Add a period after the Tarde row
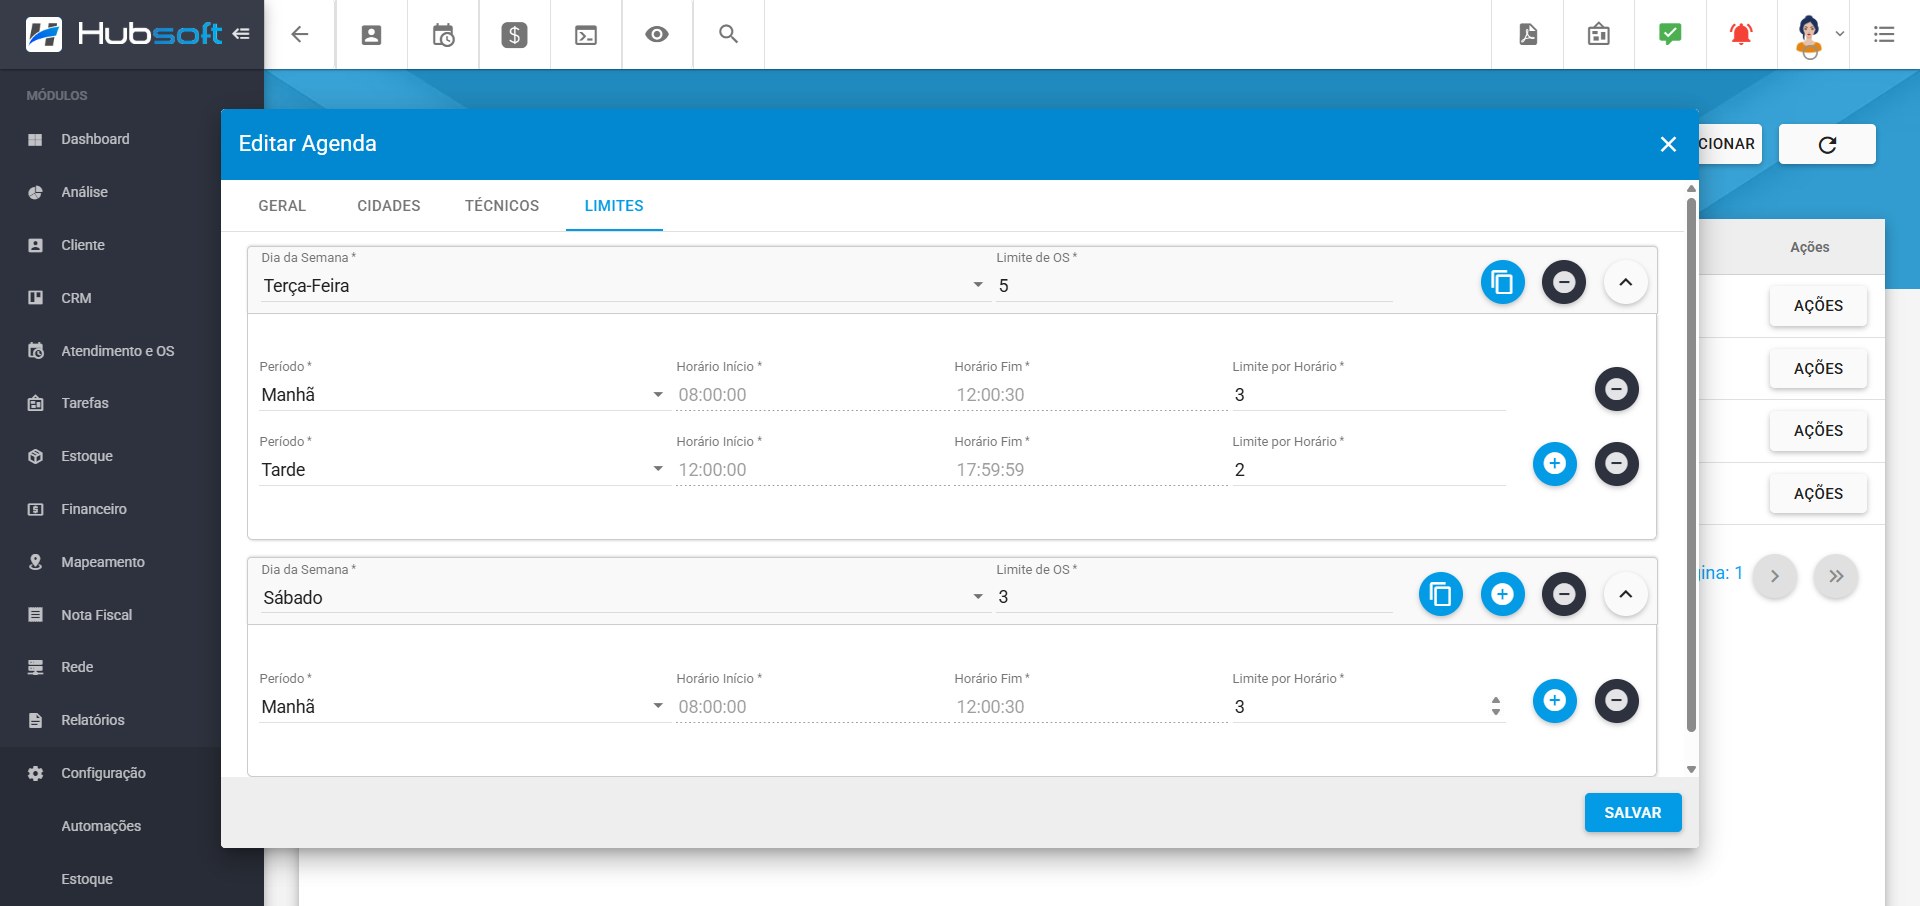 click(x=1554, y=463)
